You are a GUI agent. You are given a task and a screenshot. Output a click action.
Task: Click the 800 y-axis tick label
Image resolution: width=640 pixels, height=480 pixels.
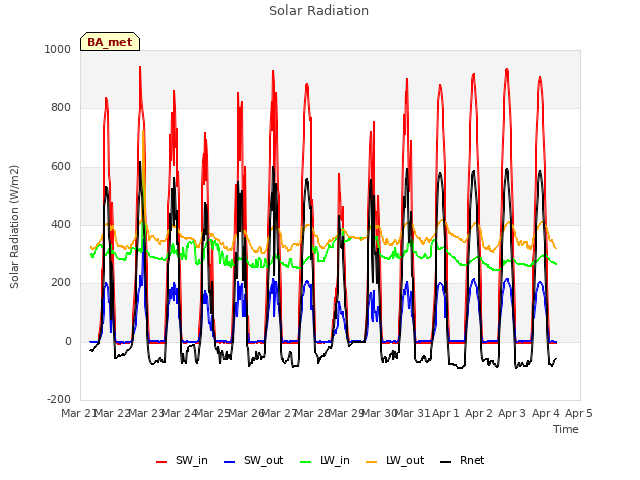[x=61, y=108]
